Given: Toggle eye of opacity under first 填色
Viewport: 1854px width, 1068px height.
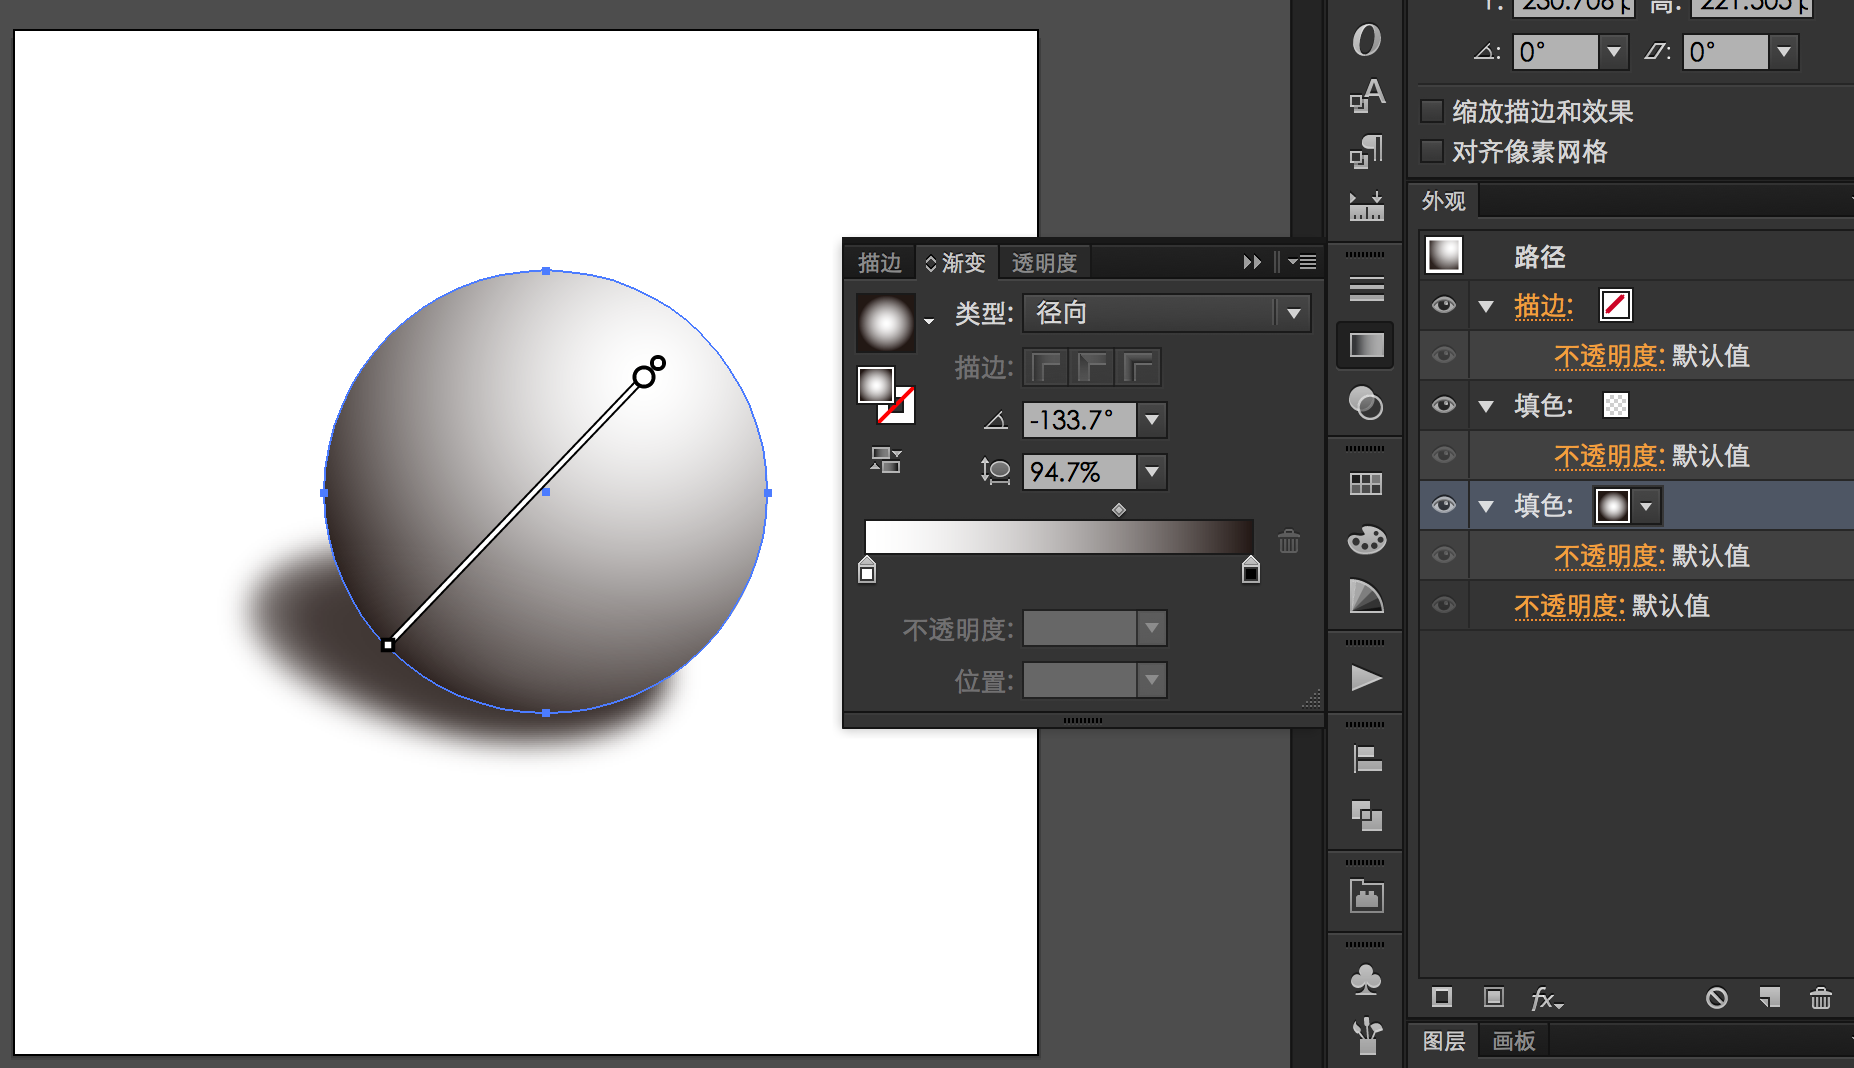Looking at the screenshot, I should click(1443, 455).
